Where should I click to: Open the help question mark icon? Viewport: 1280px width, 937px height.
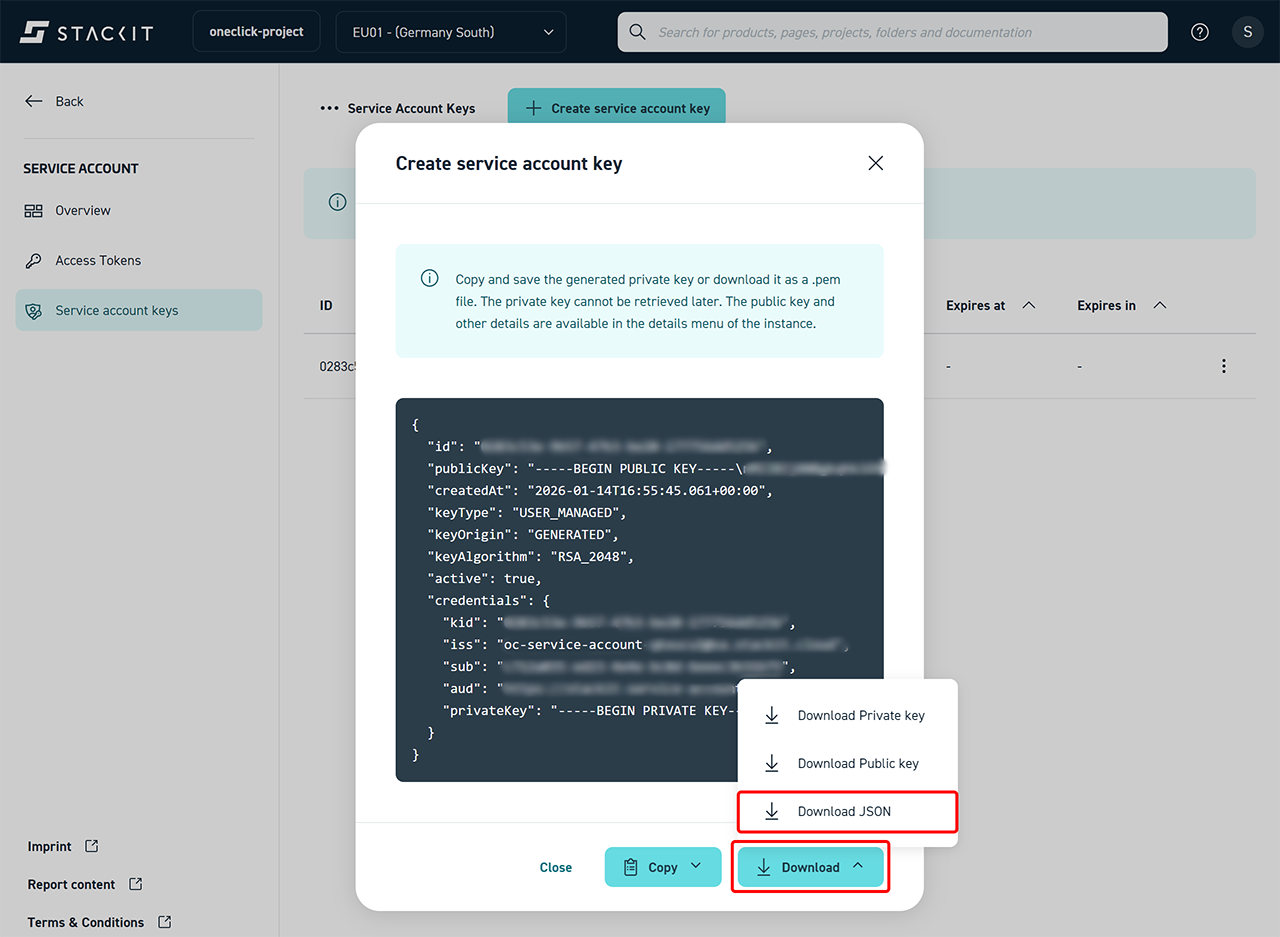pyautogui.click(x=1200, y=32)
